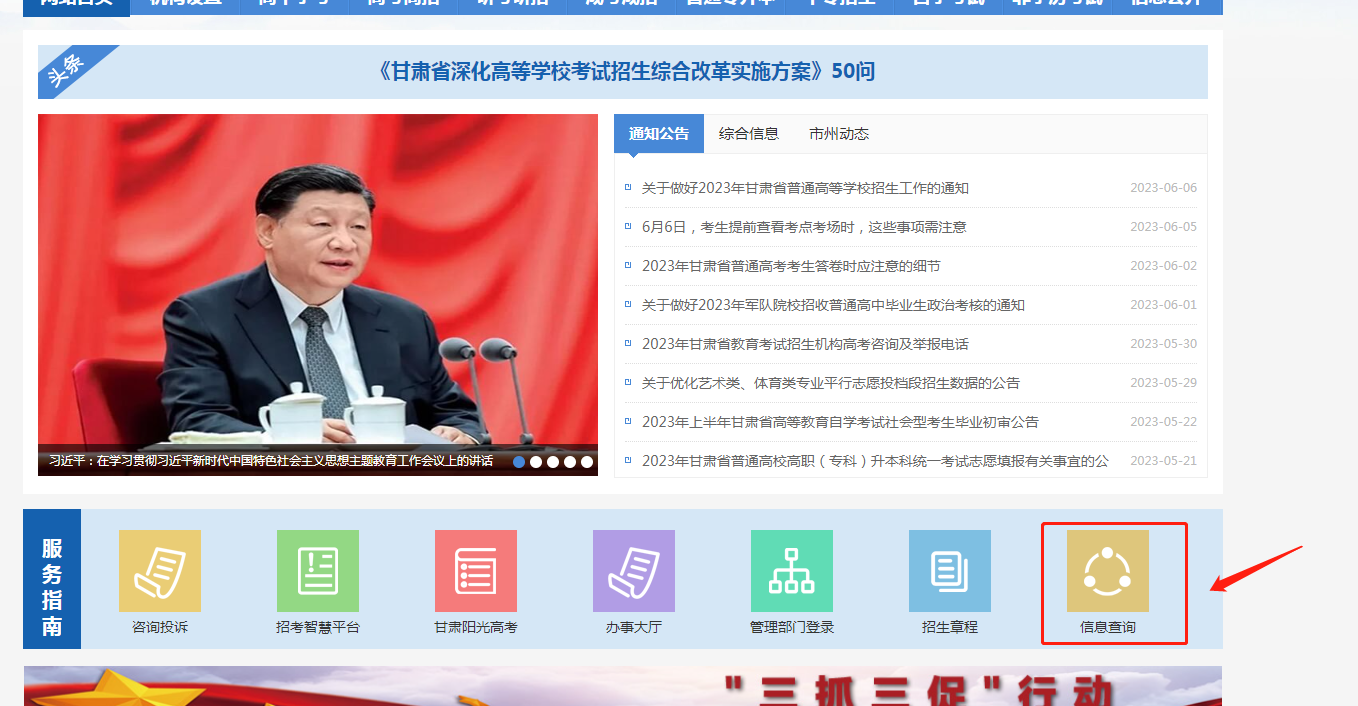Click the date 2023-06-02
1358x706 pixels.
click(x=1163, y=266)
